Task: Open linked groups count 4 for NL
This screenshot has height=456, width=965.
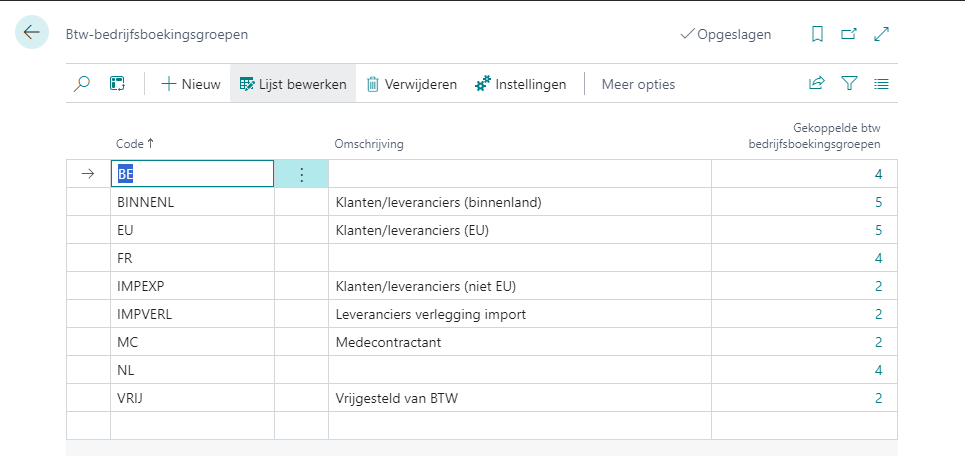Action: pos(878,370)
